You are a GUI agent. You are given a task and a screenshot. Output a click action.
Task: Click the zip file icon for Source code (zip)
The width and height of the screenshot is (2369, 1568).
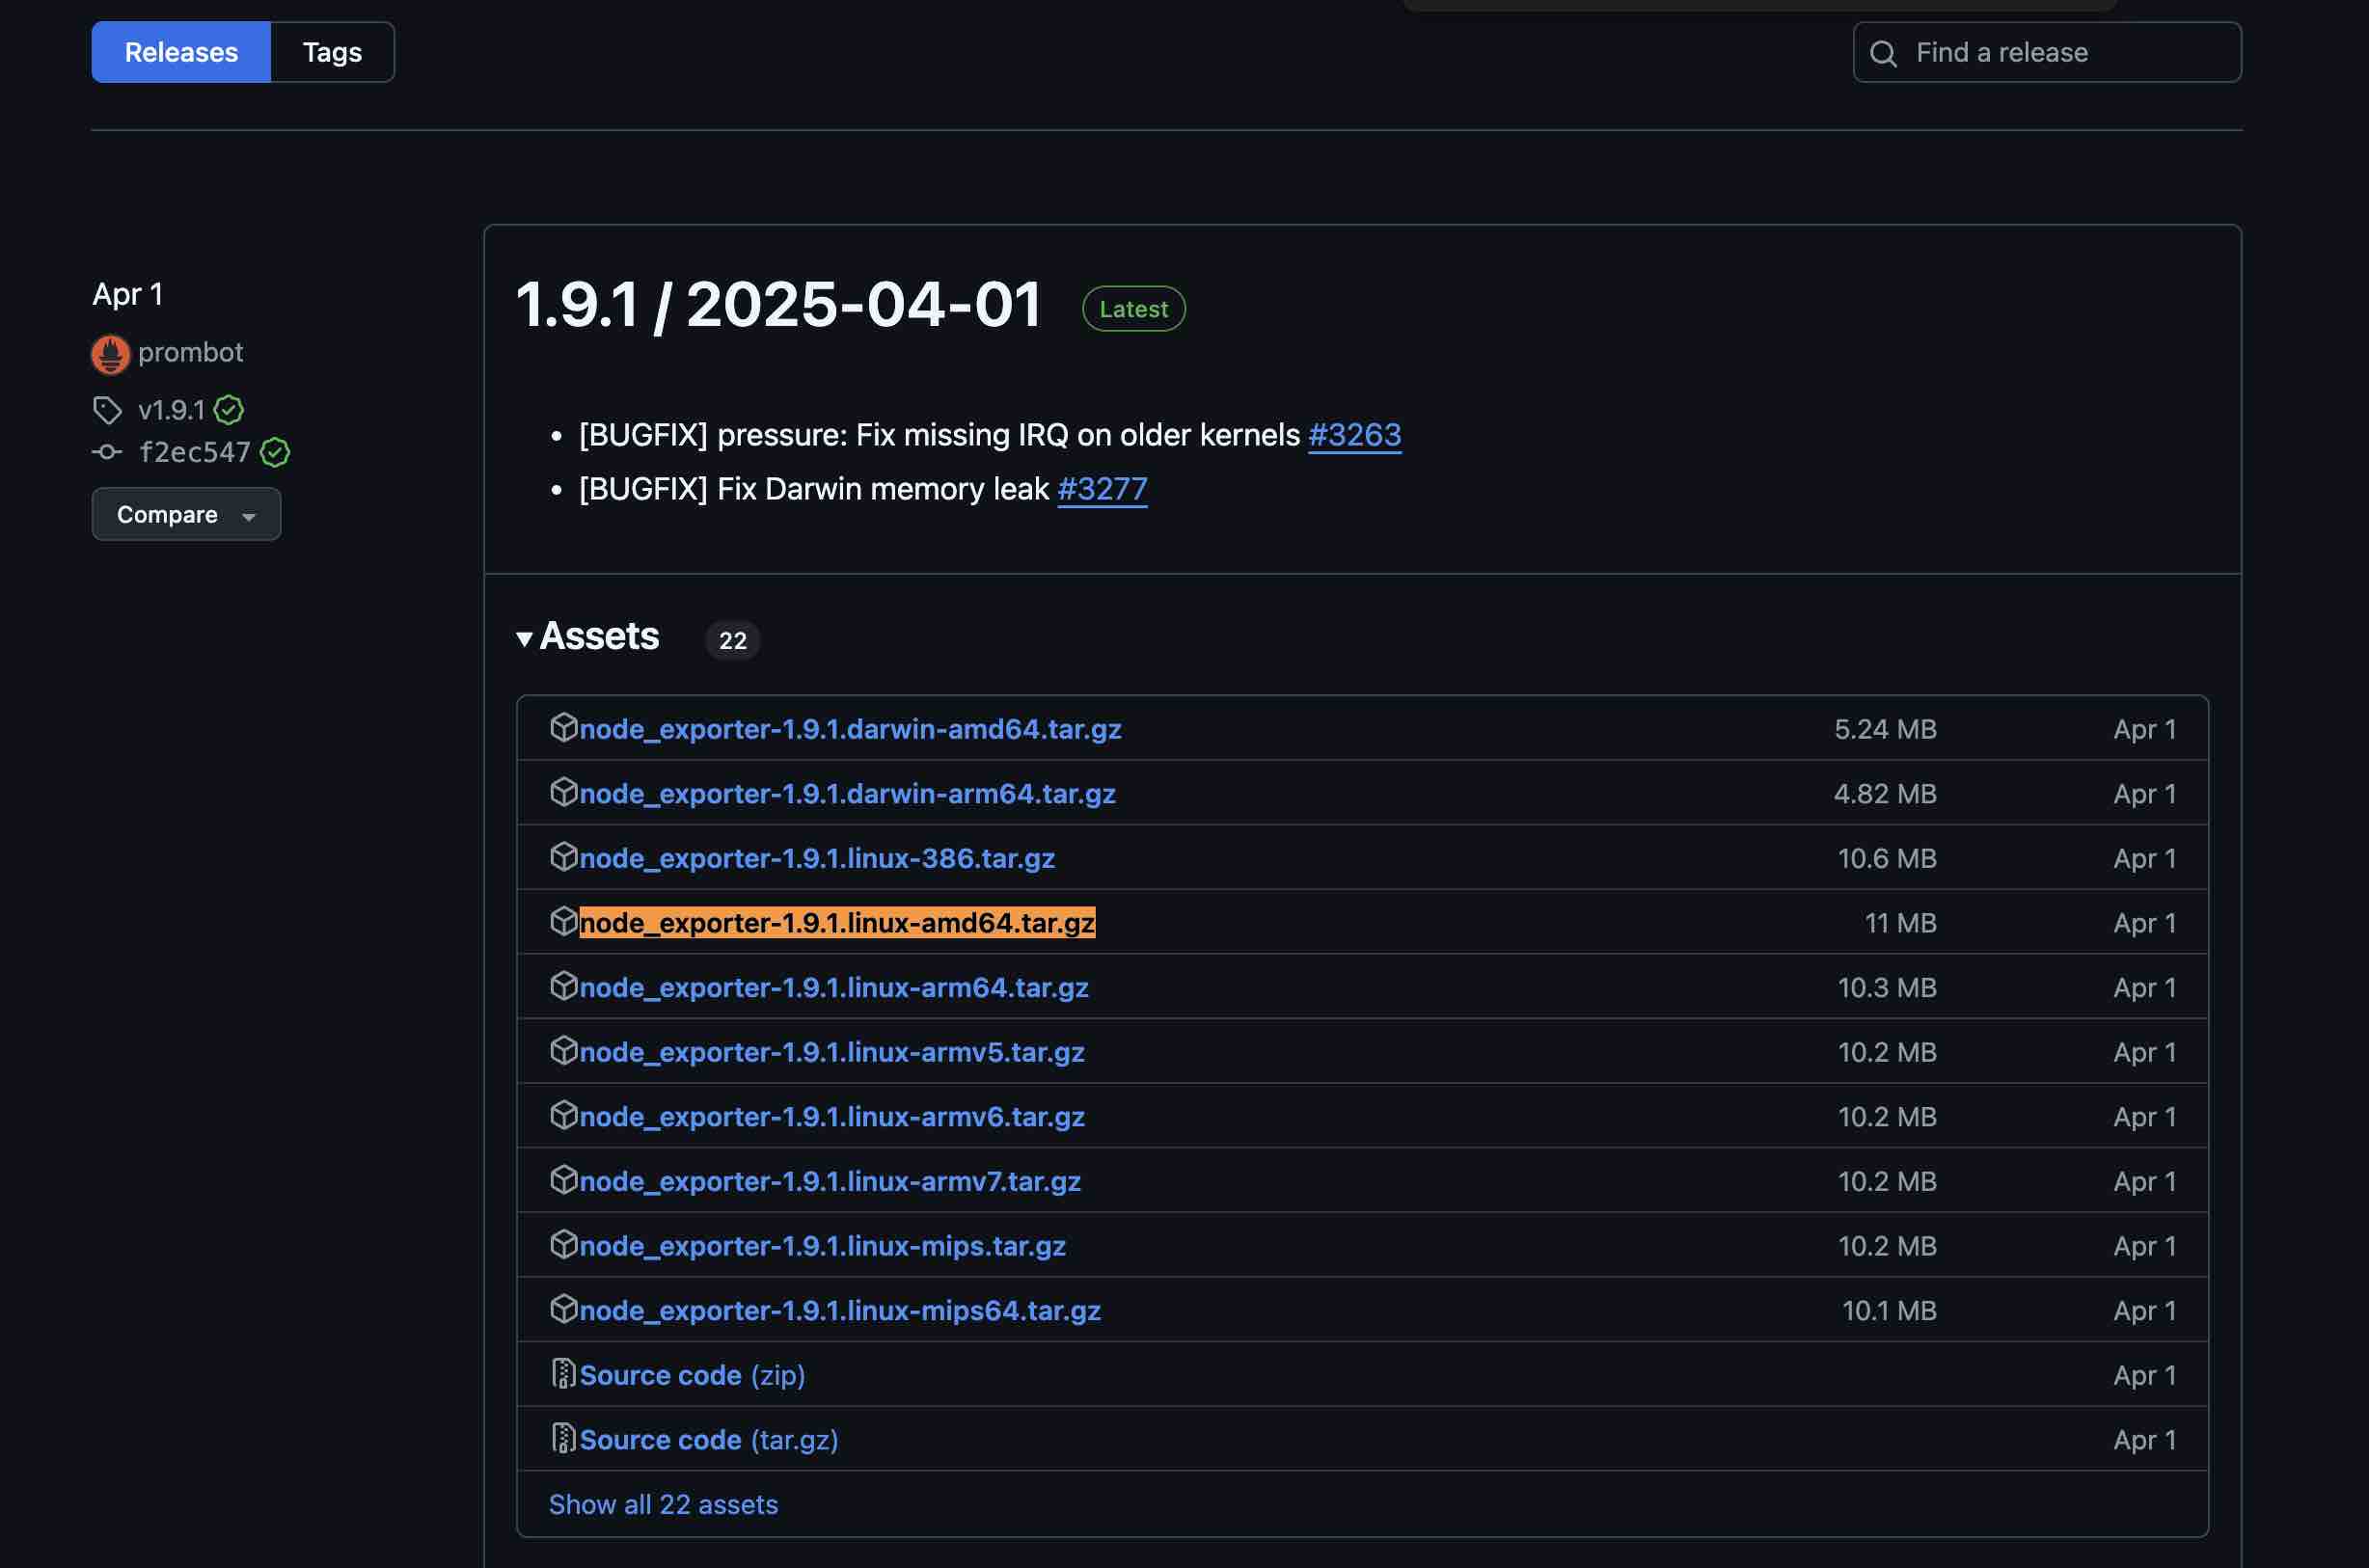564,1374
